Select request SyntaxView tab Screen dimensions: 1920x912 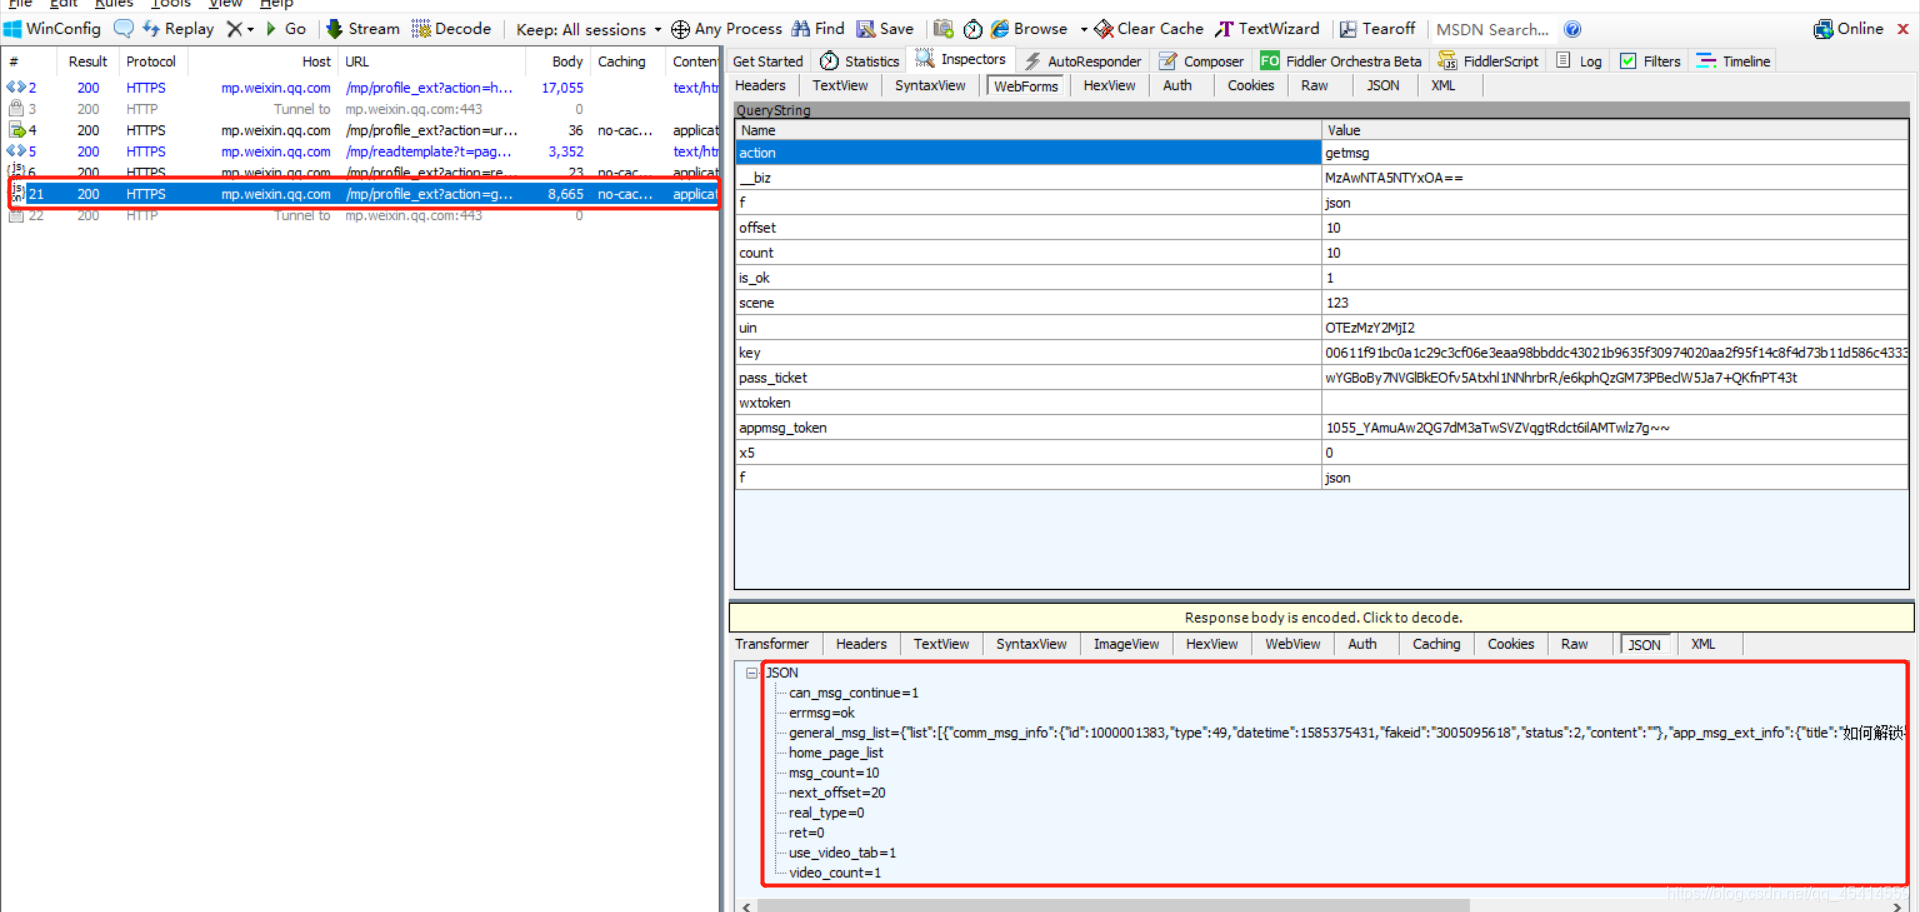coord(930,85)
